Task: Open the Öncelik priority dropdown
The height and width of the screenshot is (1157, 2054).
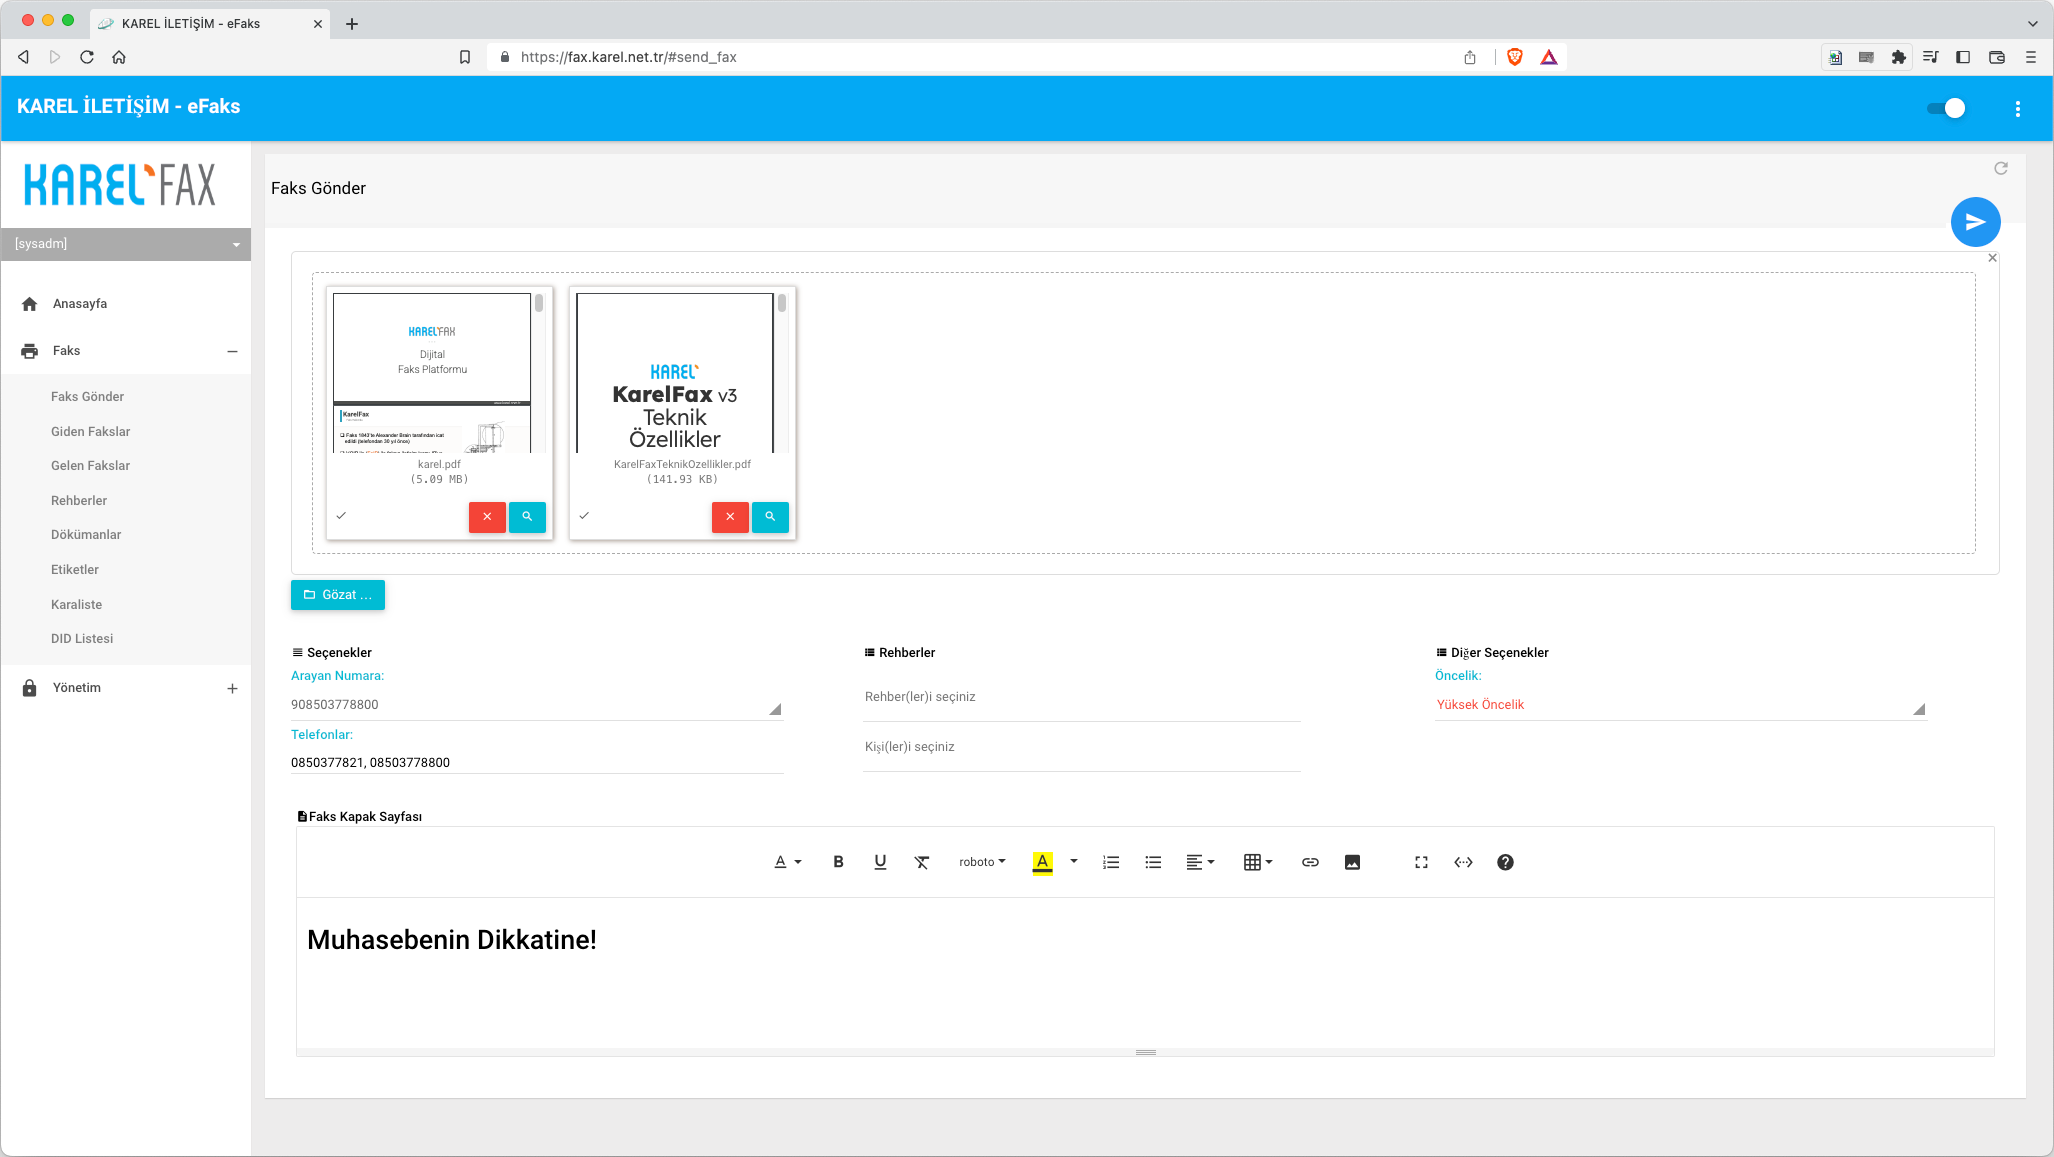Action: [x=1679, y=705]
